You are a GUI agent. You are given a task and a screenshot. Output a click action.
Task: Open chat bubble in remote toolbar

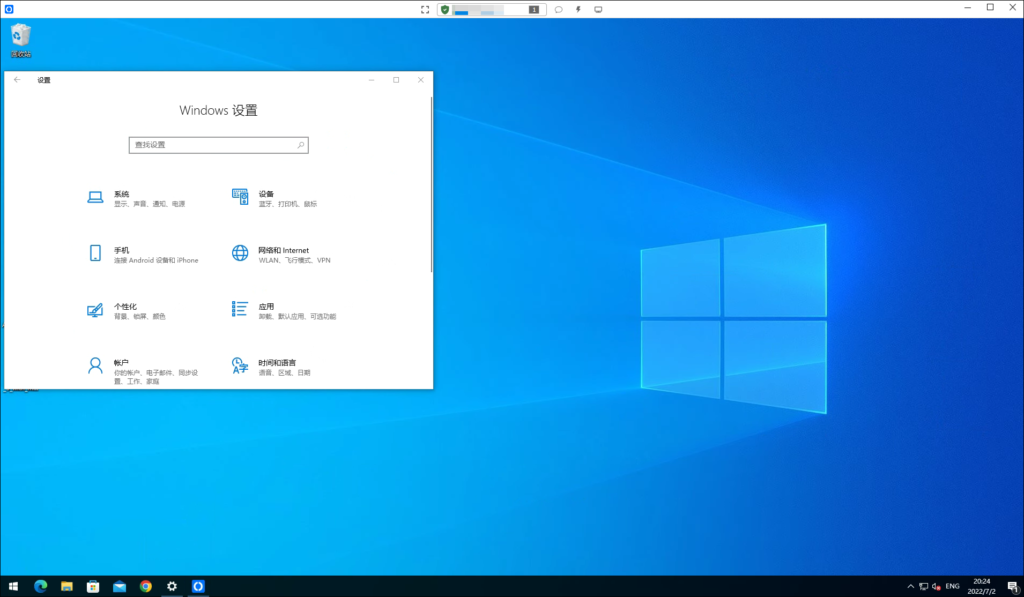point(559,9)
